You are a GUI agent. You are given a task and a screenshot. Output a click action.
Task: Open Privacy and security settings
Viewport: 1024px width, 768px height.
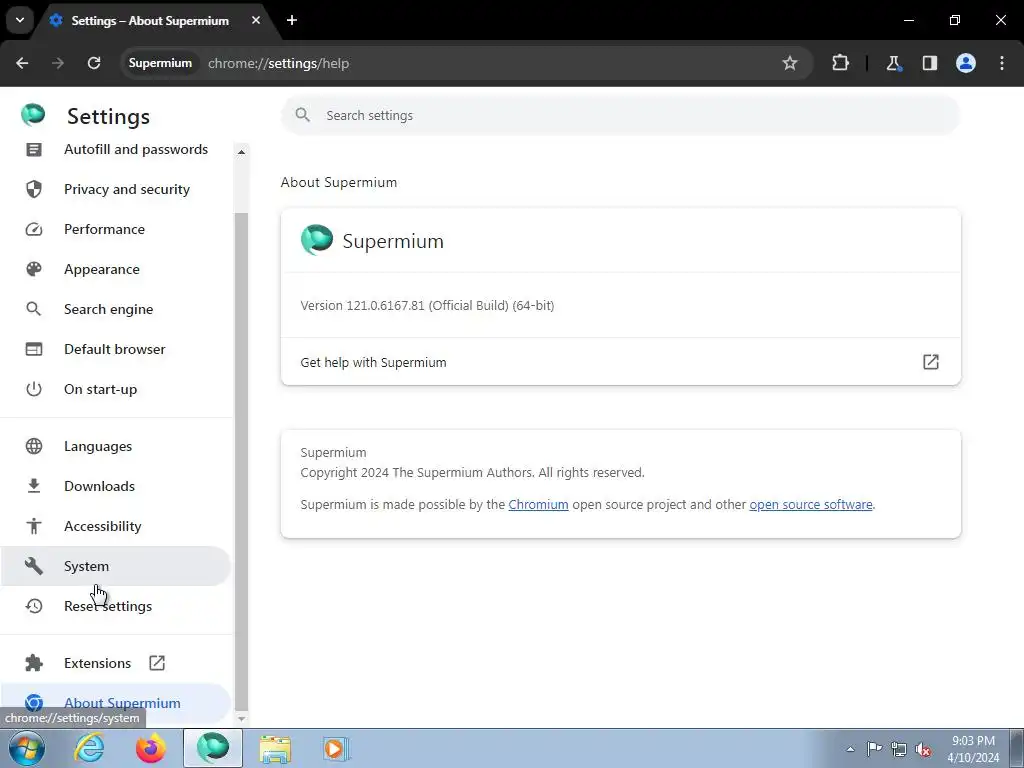click(x=116, y=189)
